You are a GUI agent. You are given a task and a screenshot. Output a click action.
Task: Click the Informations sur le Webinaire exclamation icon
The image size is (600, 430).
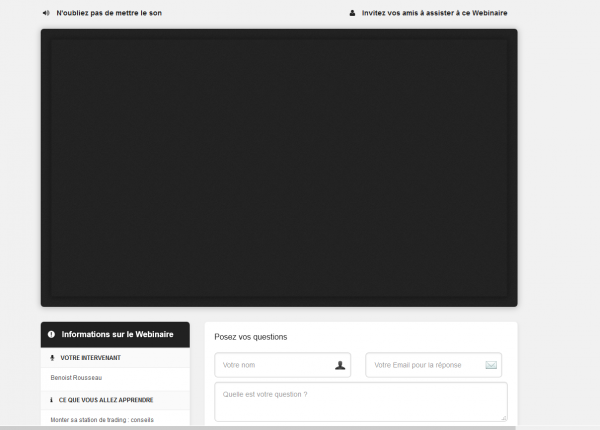51,334
